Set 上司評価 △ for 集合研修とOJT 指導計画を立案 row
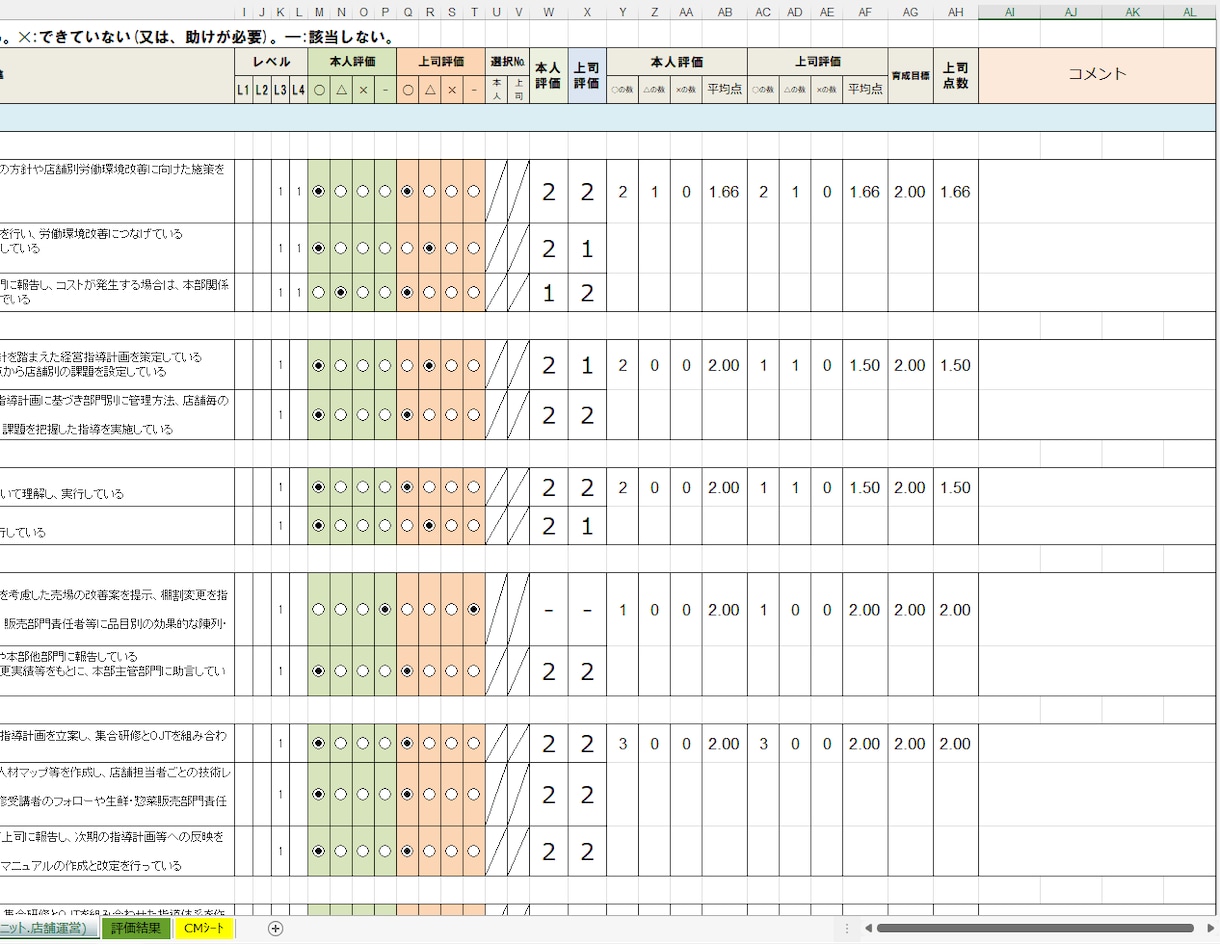1220x944 pixels. pyautogui.click(x=429, y=744)
